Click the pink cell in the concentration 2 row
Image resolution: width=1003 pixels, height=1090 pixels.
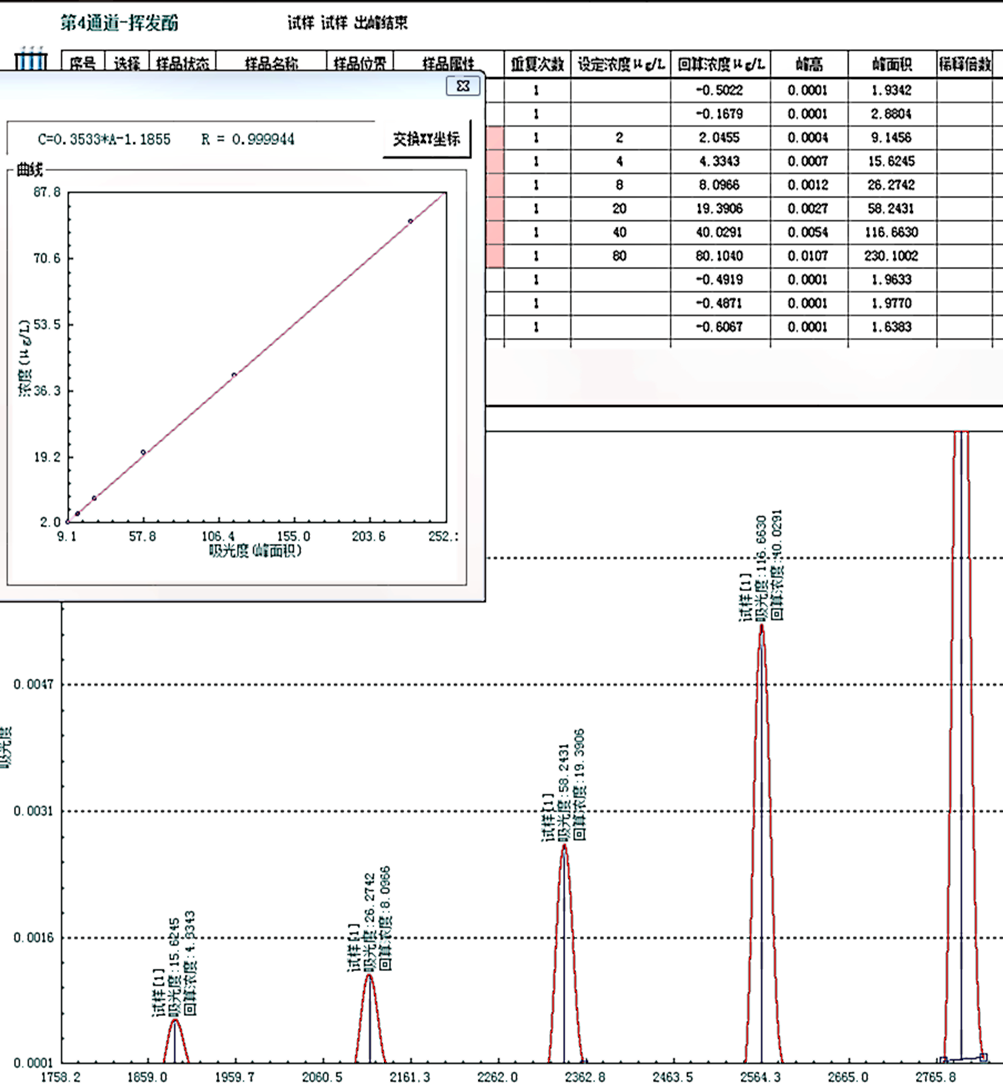click(x=495, y=137)
